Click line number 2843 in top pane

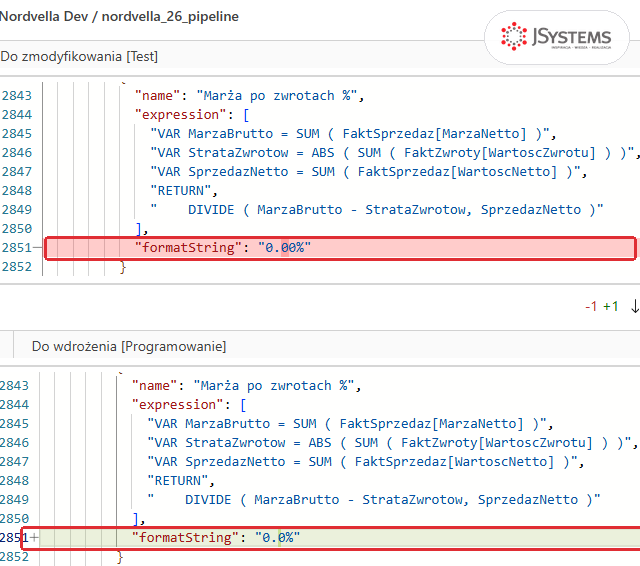(x=16, y=95)
